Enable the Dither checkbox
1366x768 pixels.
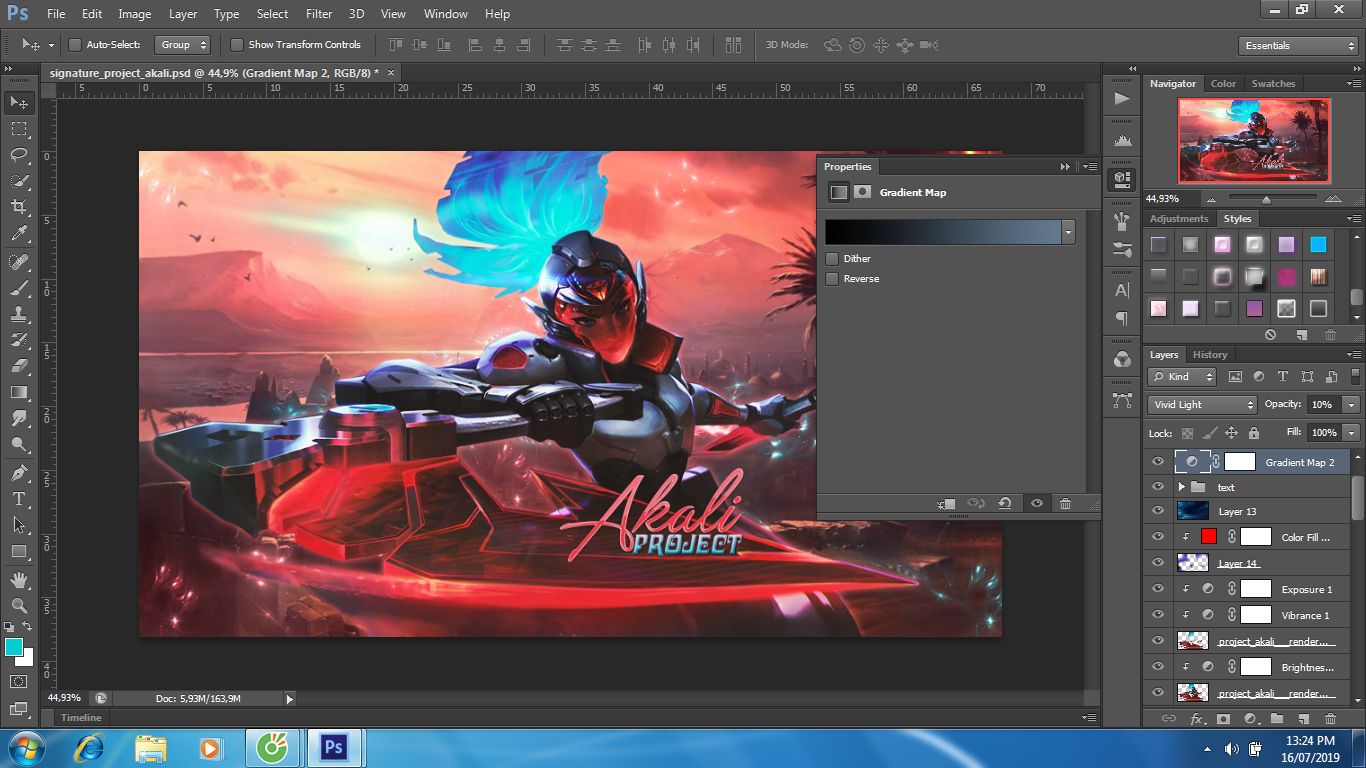pos(832,258)
